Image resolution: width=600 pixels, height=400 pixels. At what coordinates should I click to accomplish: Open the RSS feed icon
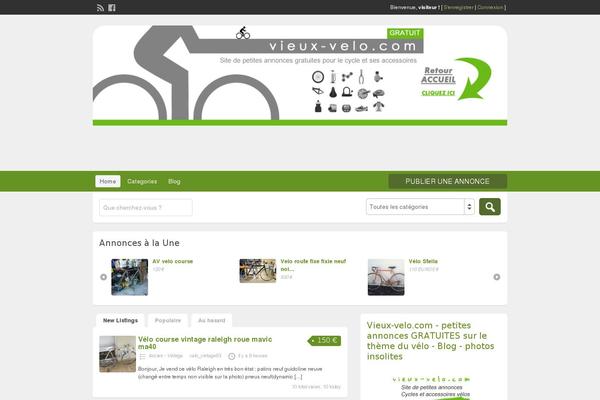coord(101,8)
